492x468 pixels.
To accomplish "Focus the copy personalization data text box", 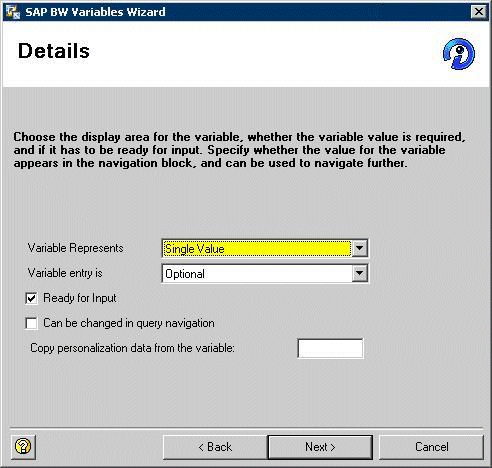I will click(330, 348).
